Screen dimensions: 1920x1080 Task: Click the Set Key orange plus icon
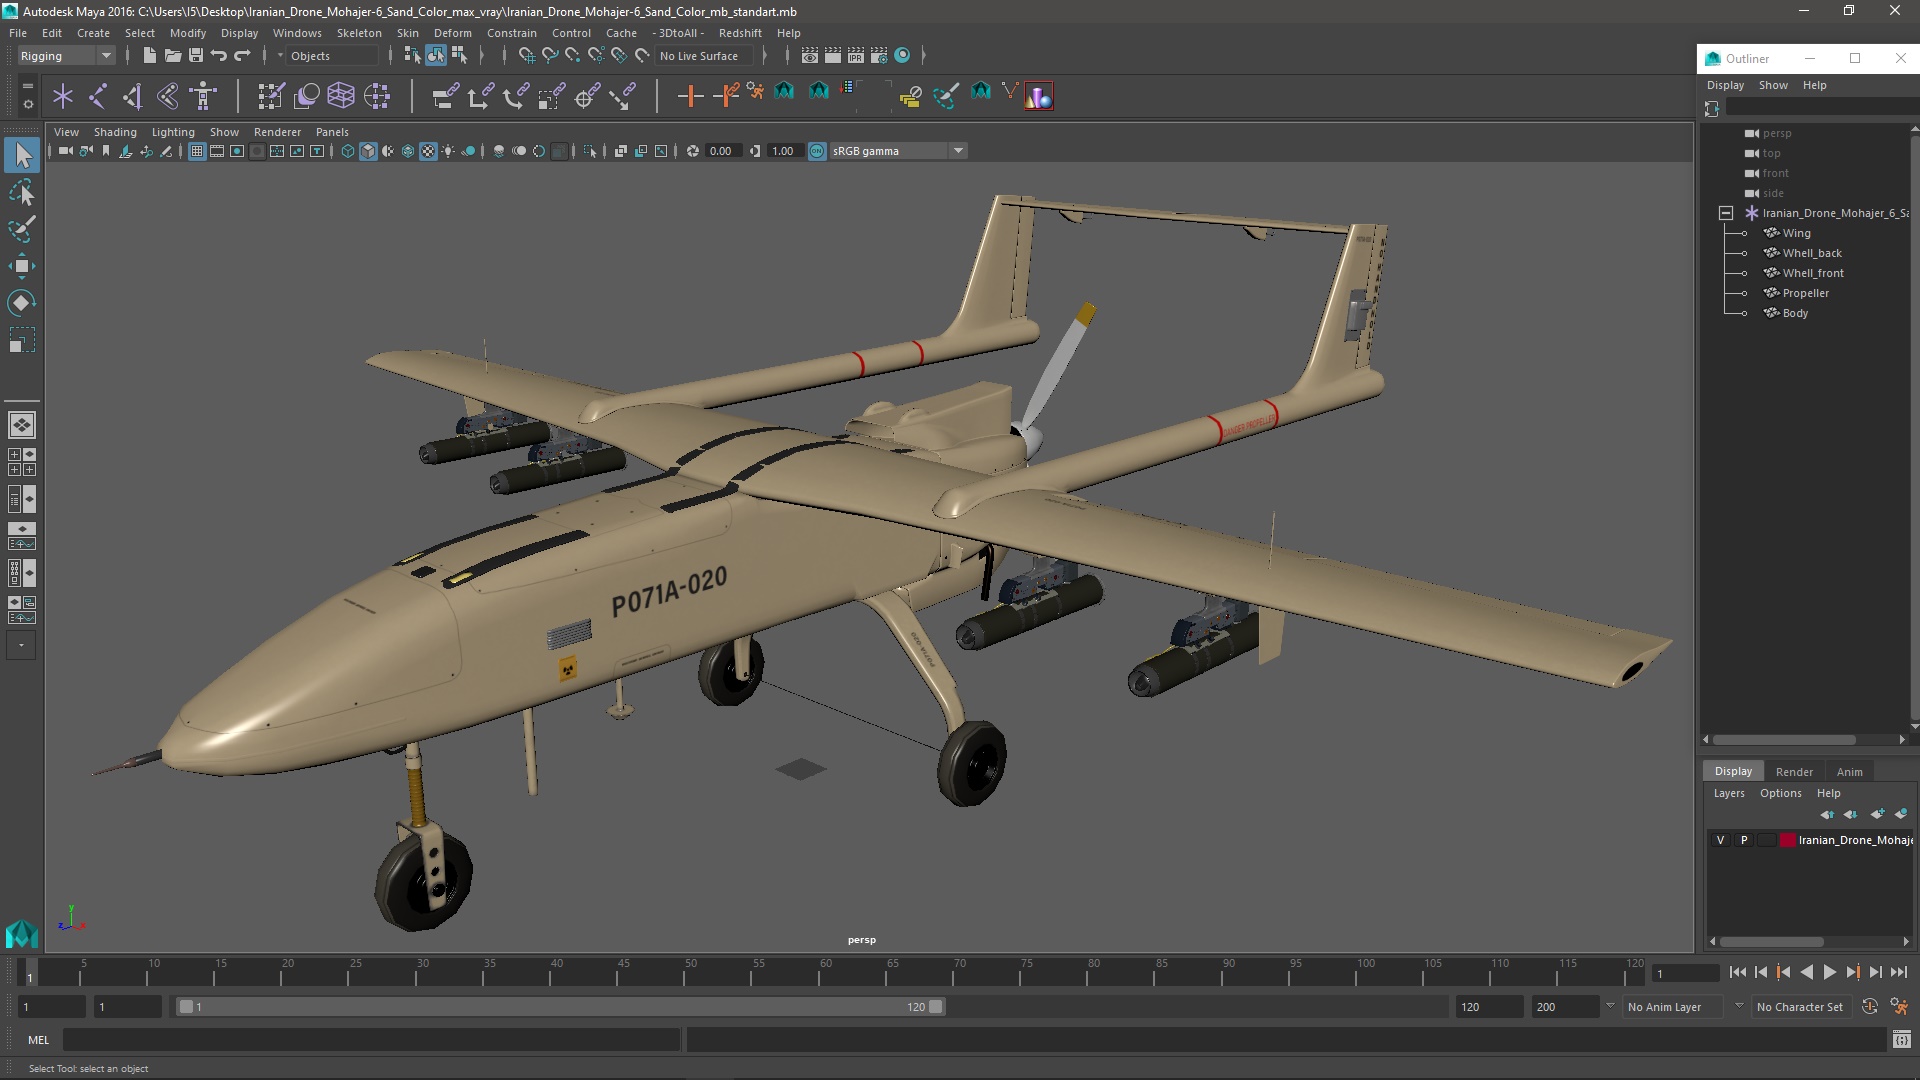pos(690,96)
